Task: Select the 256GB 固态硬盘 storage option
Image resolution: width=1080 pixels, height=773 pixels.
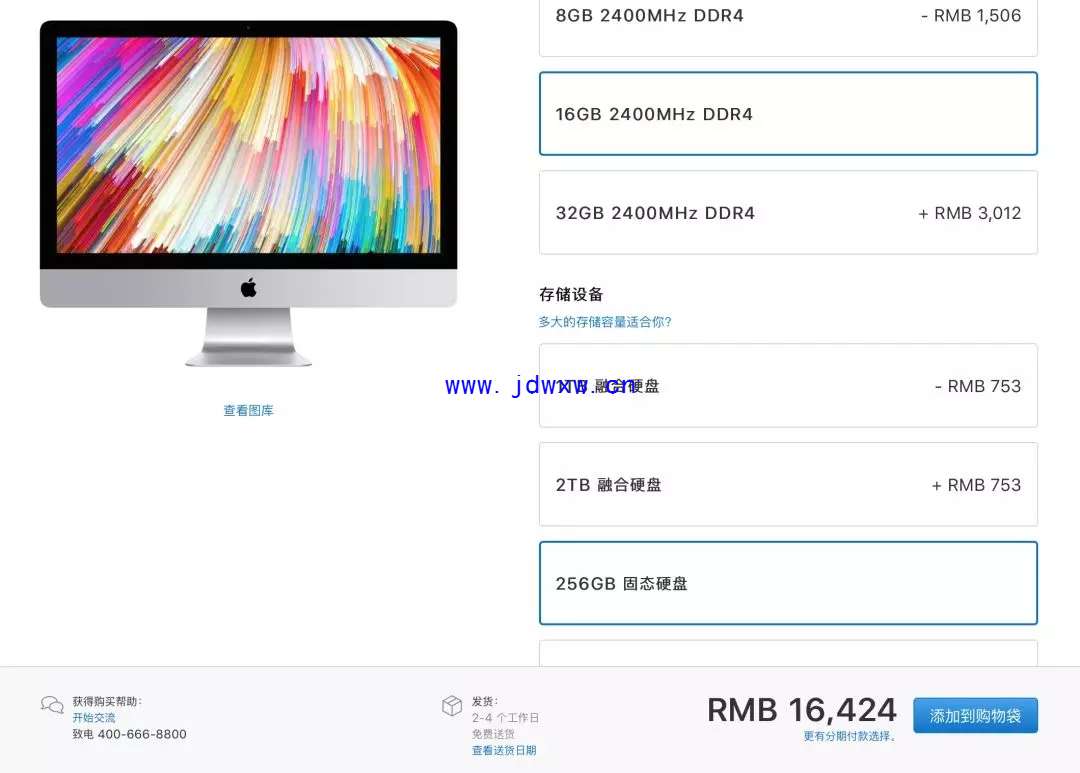Action: [788, 584]
